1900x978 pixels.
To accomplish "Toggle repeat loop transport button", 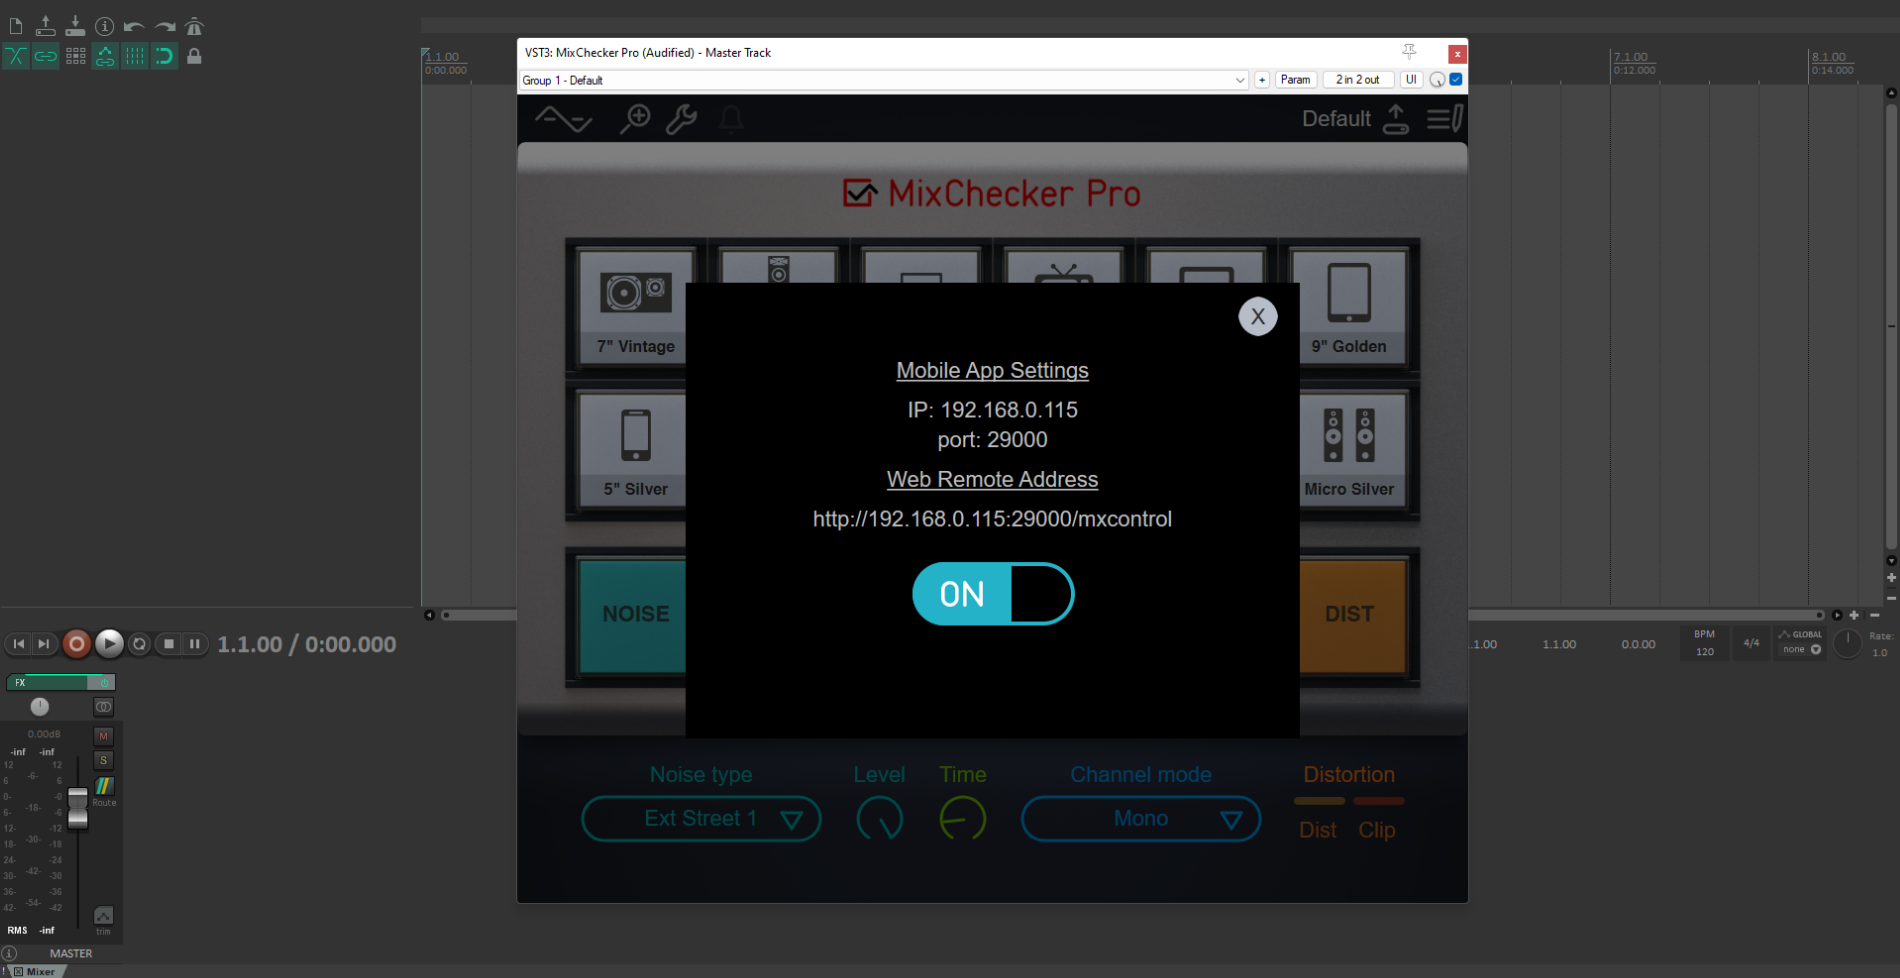I will click(x=140, y=644).
